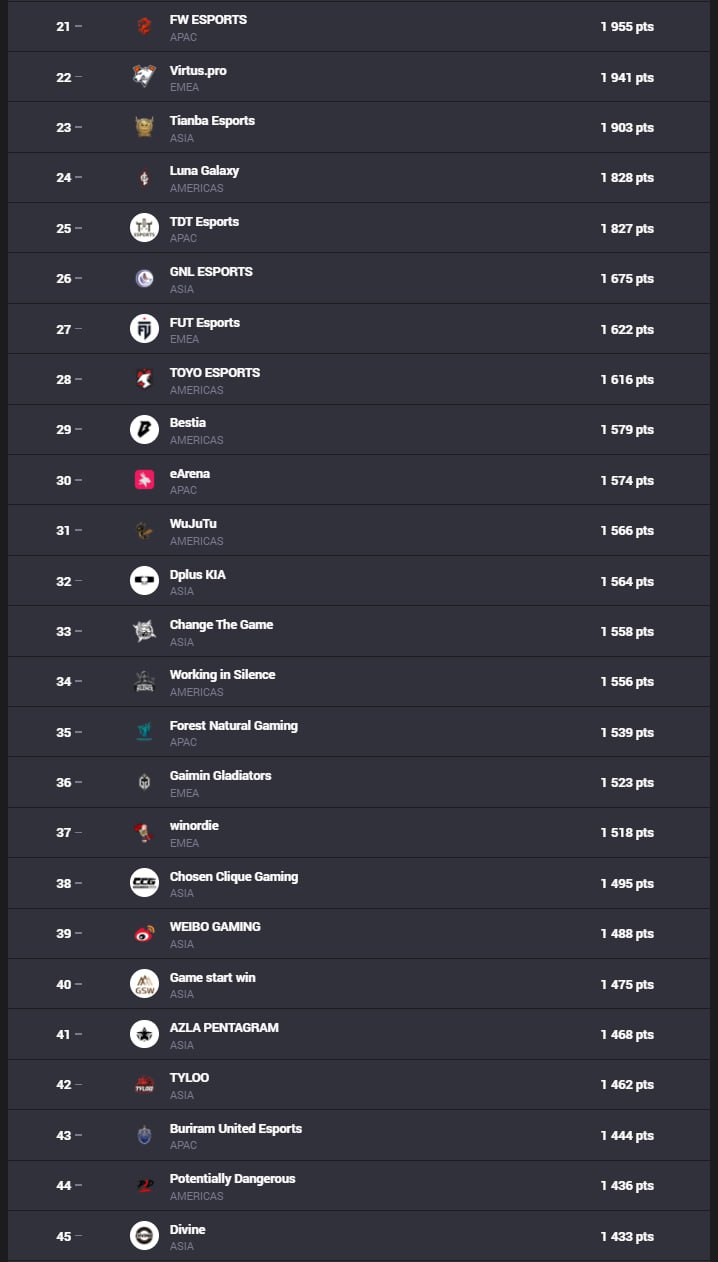The height and width of the screenshot is (1262, 718).
Task: Click the Dplus KIA logo icon
Action: tap(144, 581)
